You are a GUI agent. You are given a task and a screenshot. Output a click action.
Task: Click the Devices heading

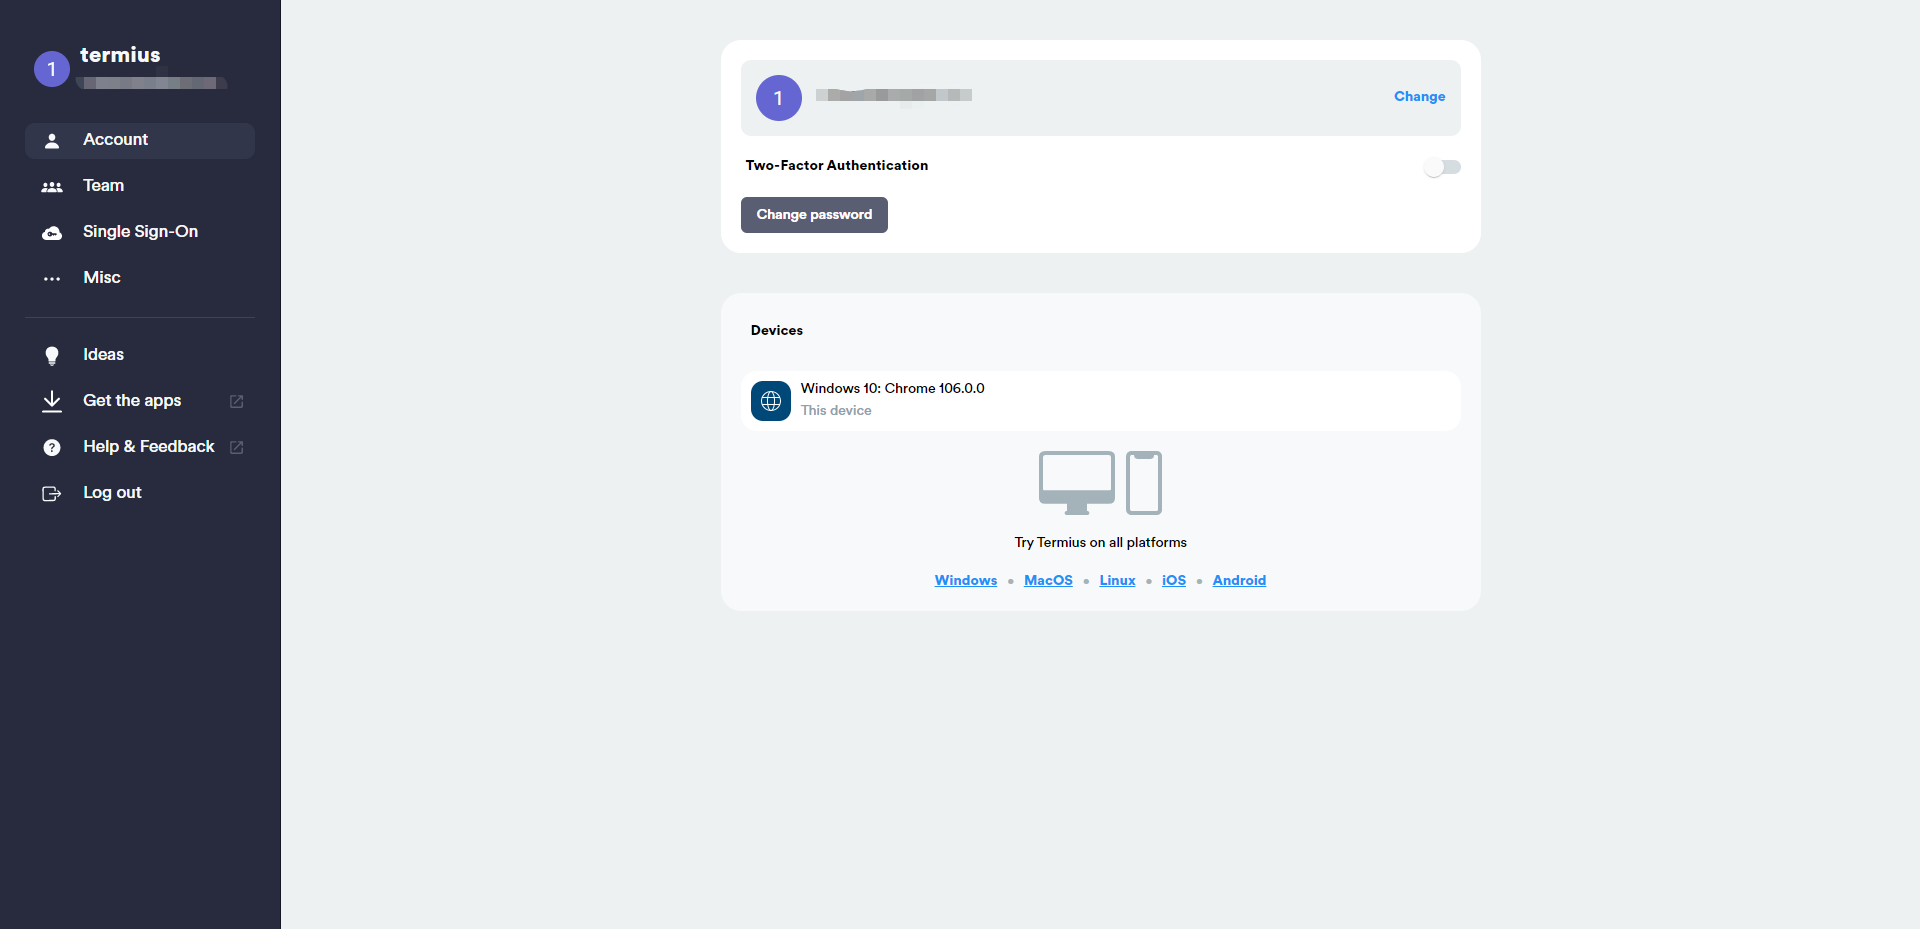tap(777, 331)
